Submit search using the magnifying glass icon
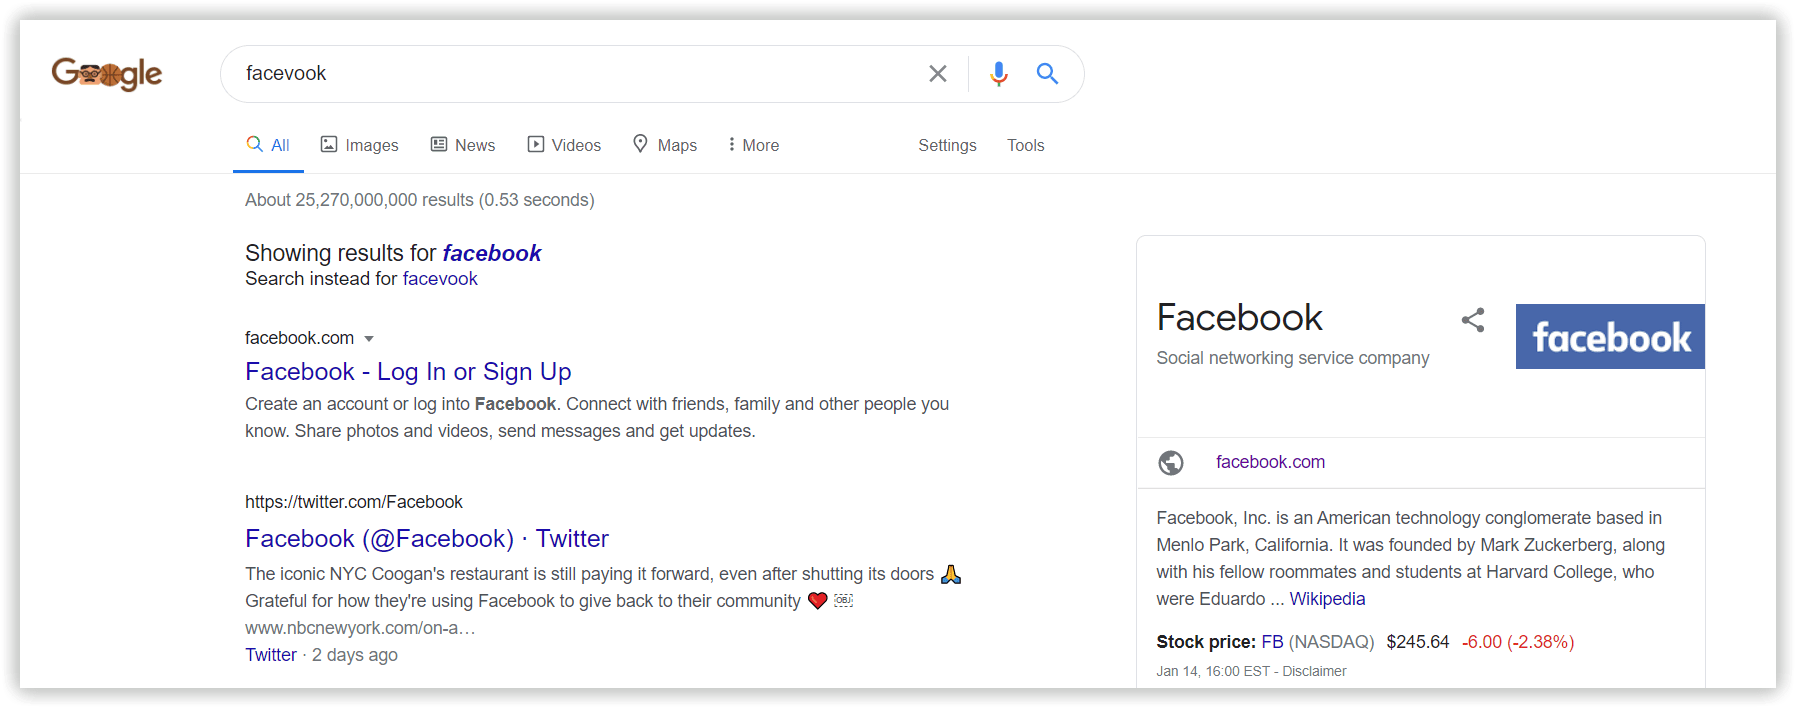This screenshot has height=708, width=1796. click(1047, 73)
